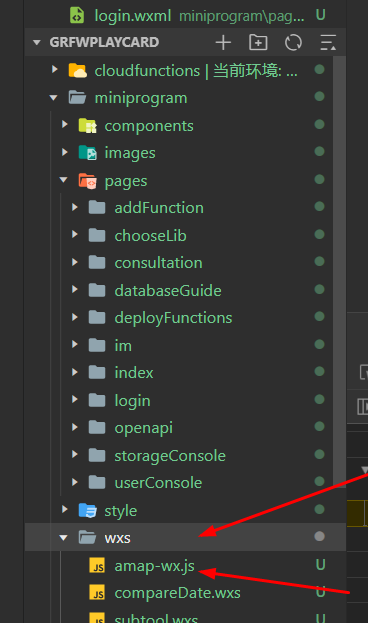Expand the im folder arrow
The image size is (368, 623).
[75, 344]
